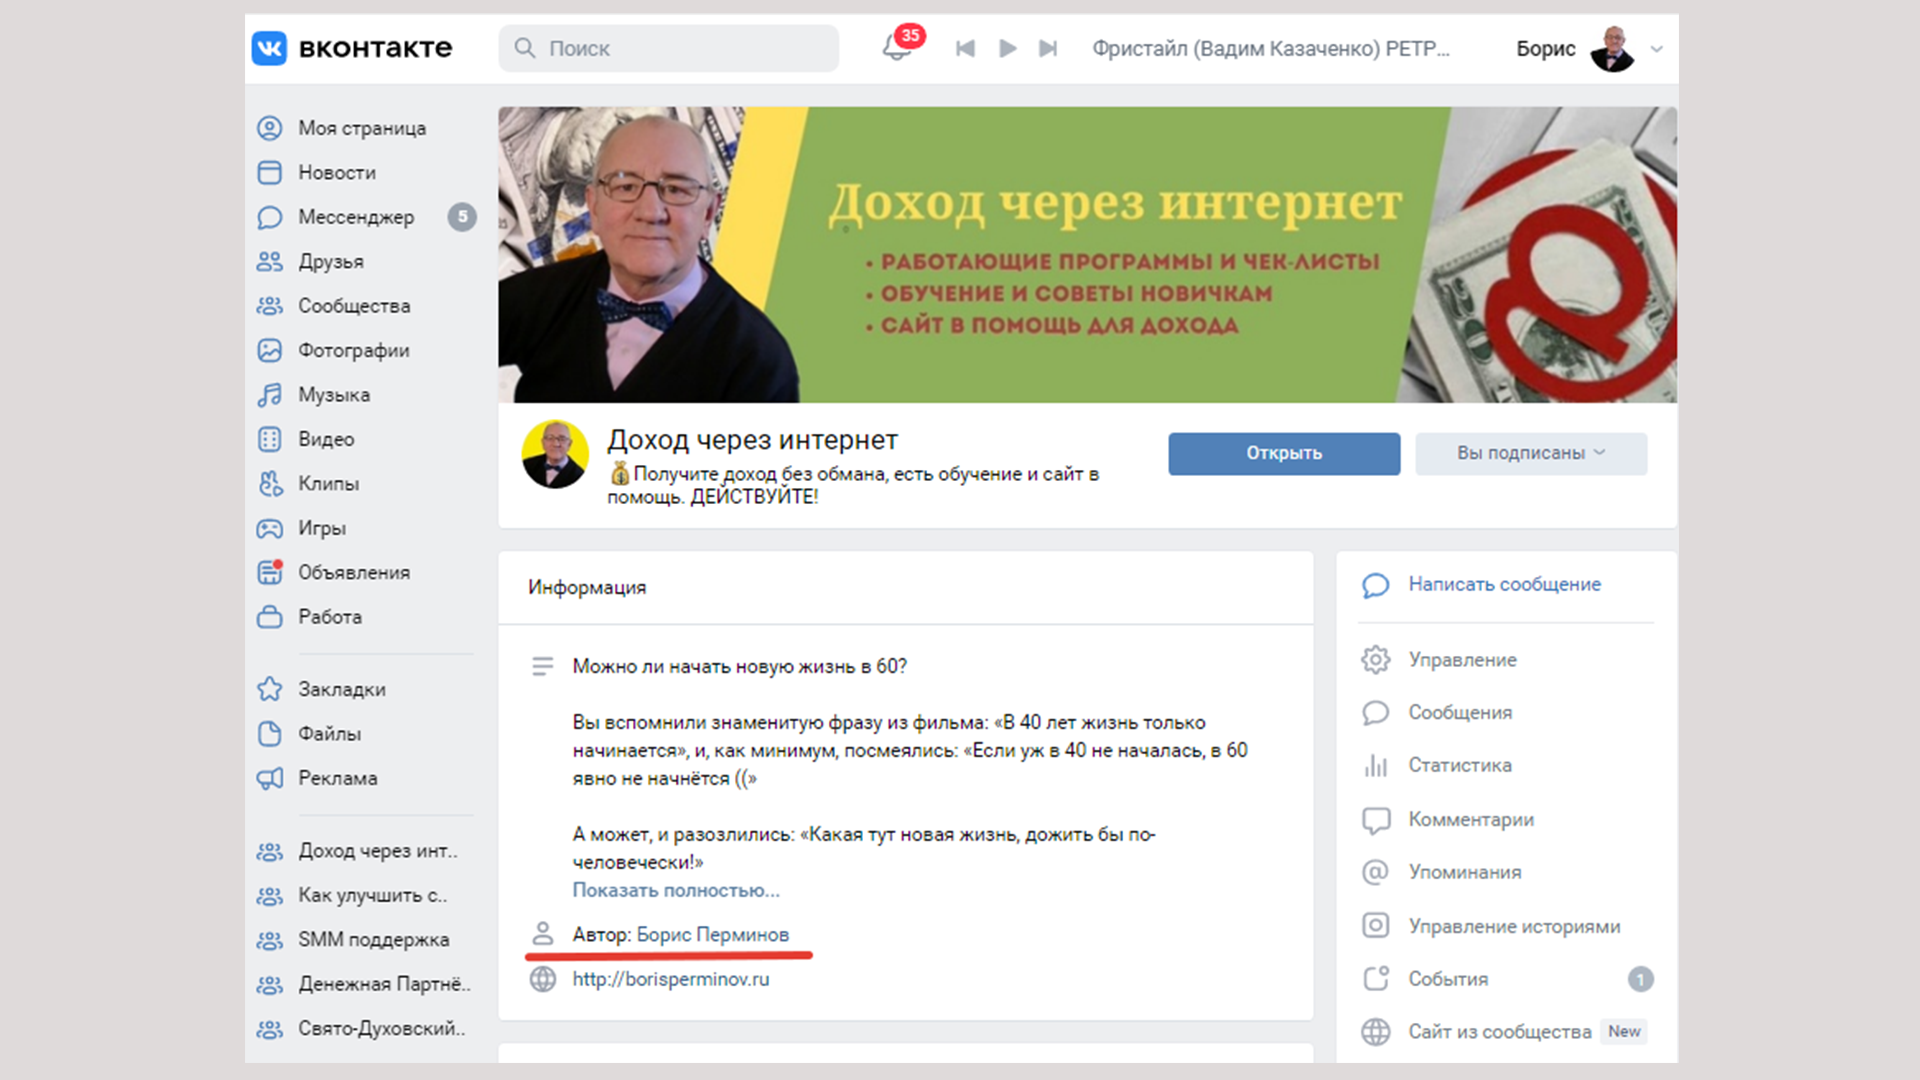
Task: Expand full description 'Показать полностью'
Action: (x=675, y=890)
